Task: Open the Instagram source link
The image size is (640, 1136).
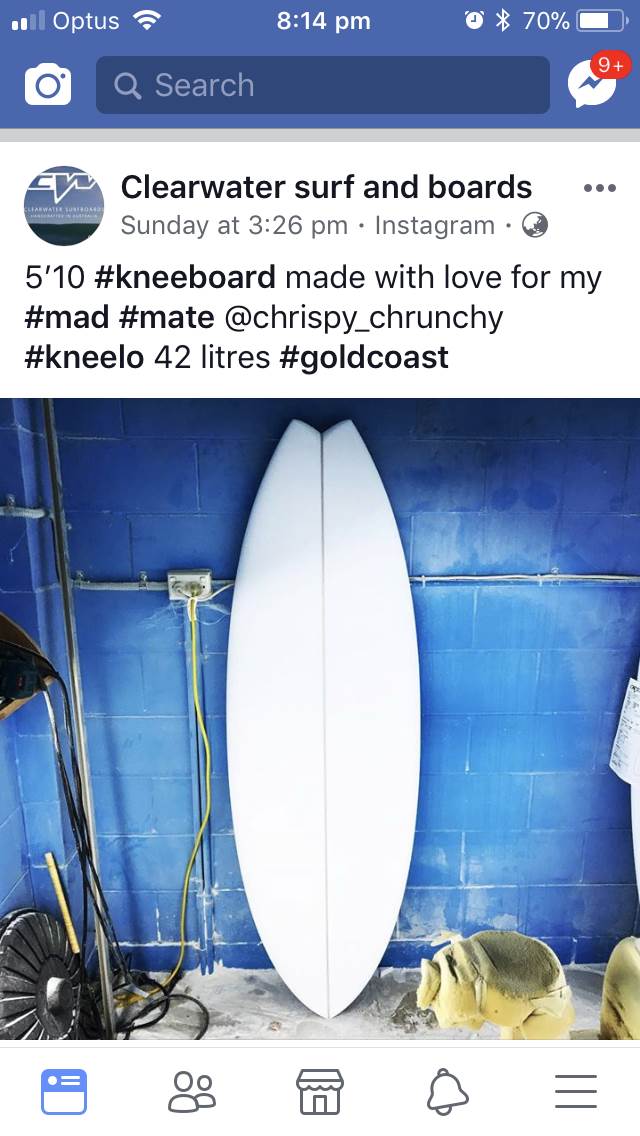Action: click(x=435, y=225)
